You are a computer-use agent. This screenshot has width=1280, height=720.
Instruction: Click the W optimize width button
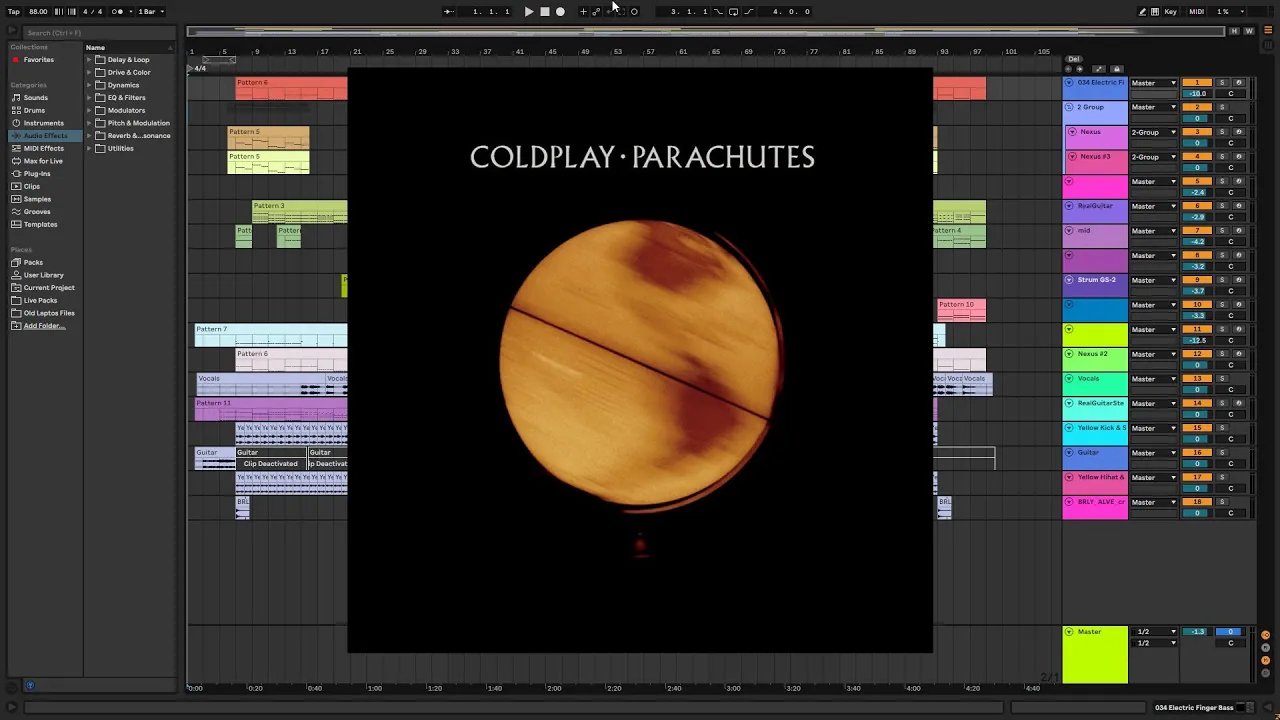[x=1248, y=32]
